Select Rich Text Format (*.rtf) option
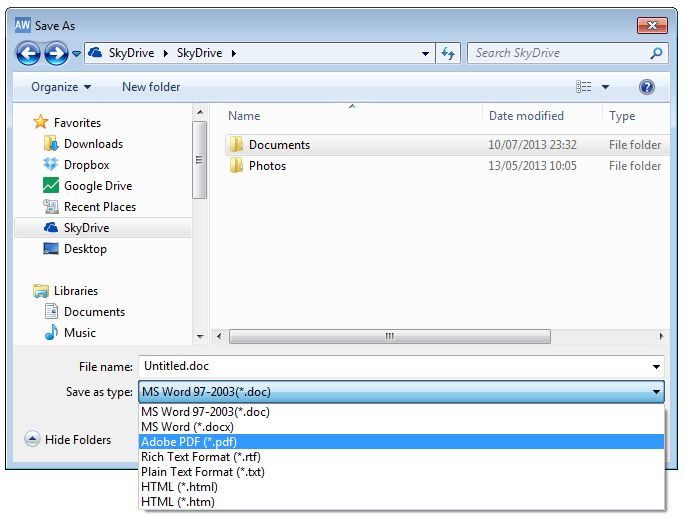685x518 pixels. pyautogui.click(x=201, y=457)
